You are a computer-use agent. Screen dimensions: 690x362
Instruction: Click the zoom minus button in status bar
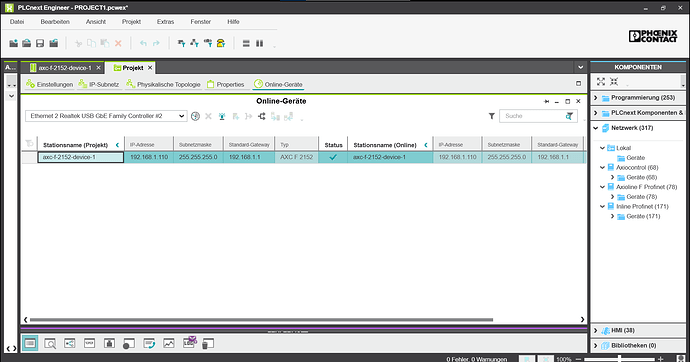point(580,359)
